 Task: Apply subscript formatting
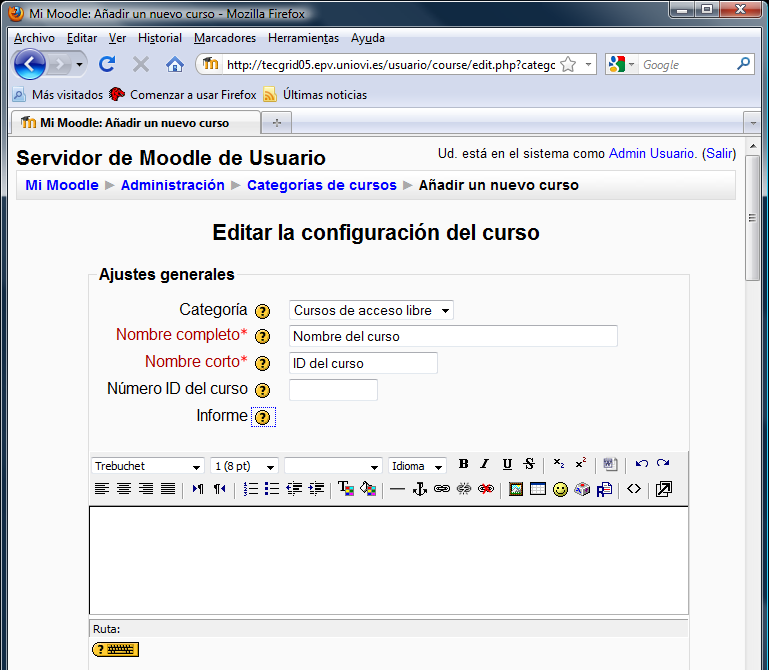pos(559,464)
